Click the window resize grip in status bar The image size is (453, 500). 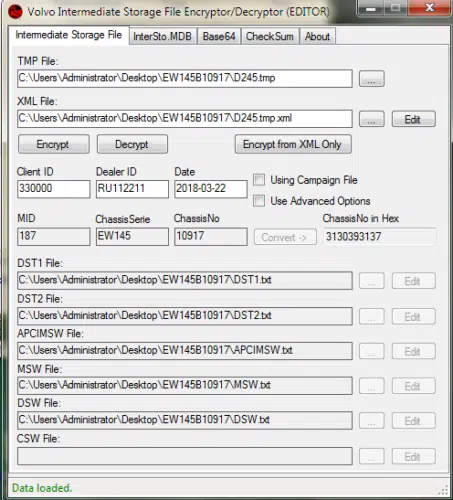point(443,490)
